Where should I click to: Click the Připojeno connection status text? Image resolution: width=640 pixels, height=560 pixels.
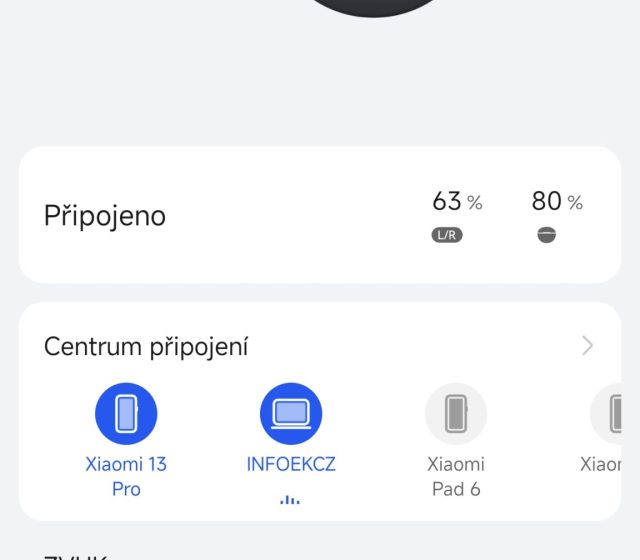[105, 216]
